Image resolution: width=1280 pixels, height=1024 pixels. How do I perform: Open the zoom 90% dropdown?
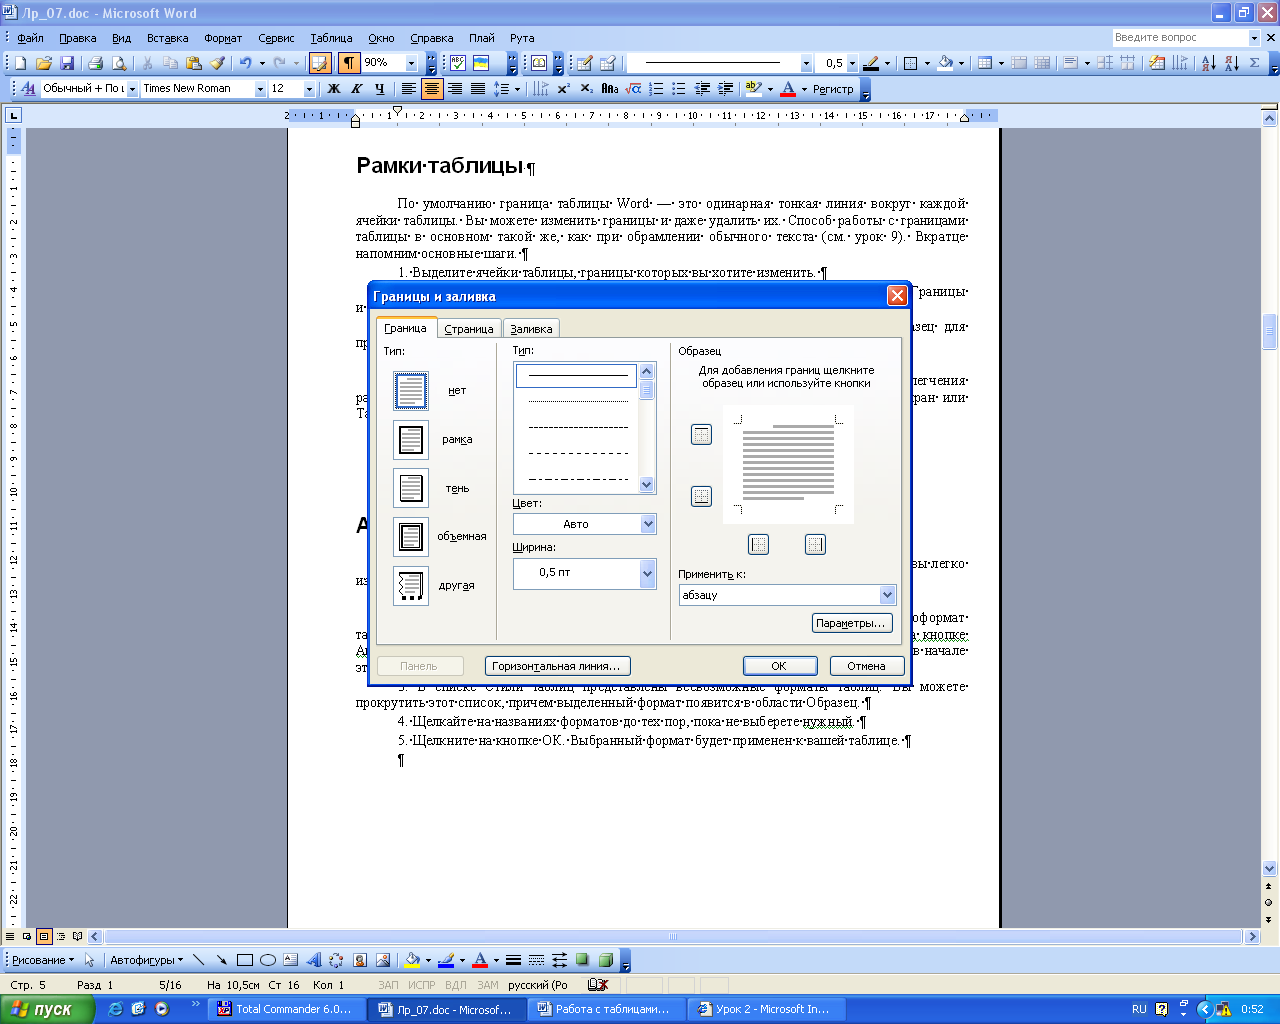[x=411, y=63]
